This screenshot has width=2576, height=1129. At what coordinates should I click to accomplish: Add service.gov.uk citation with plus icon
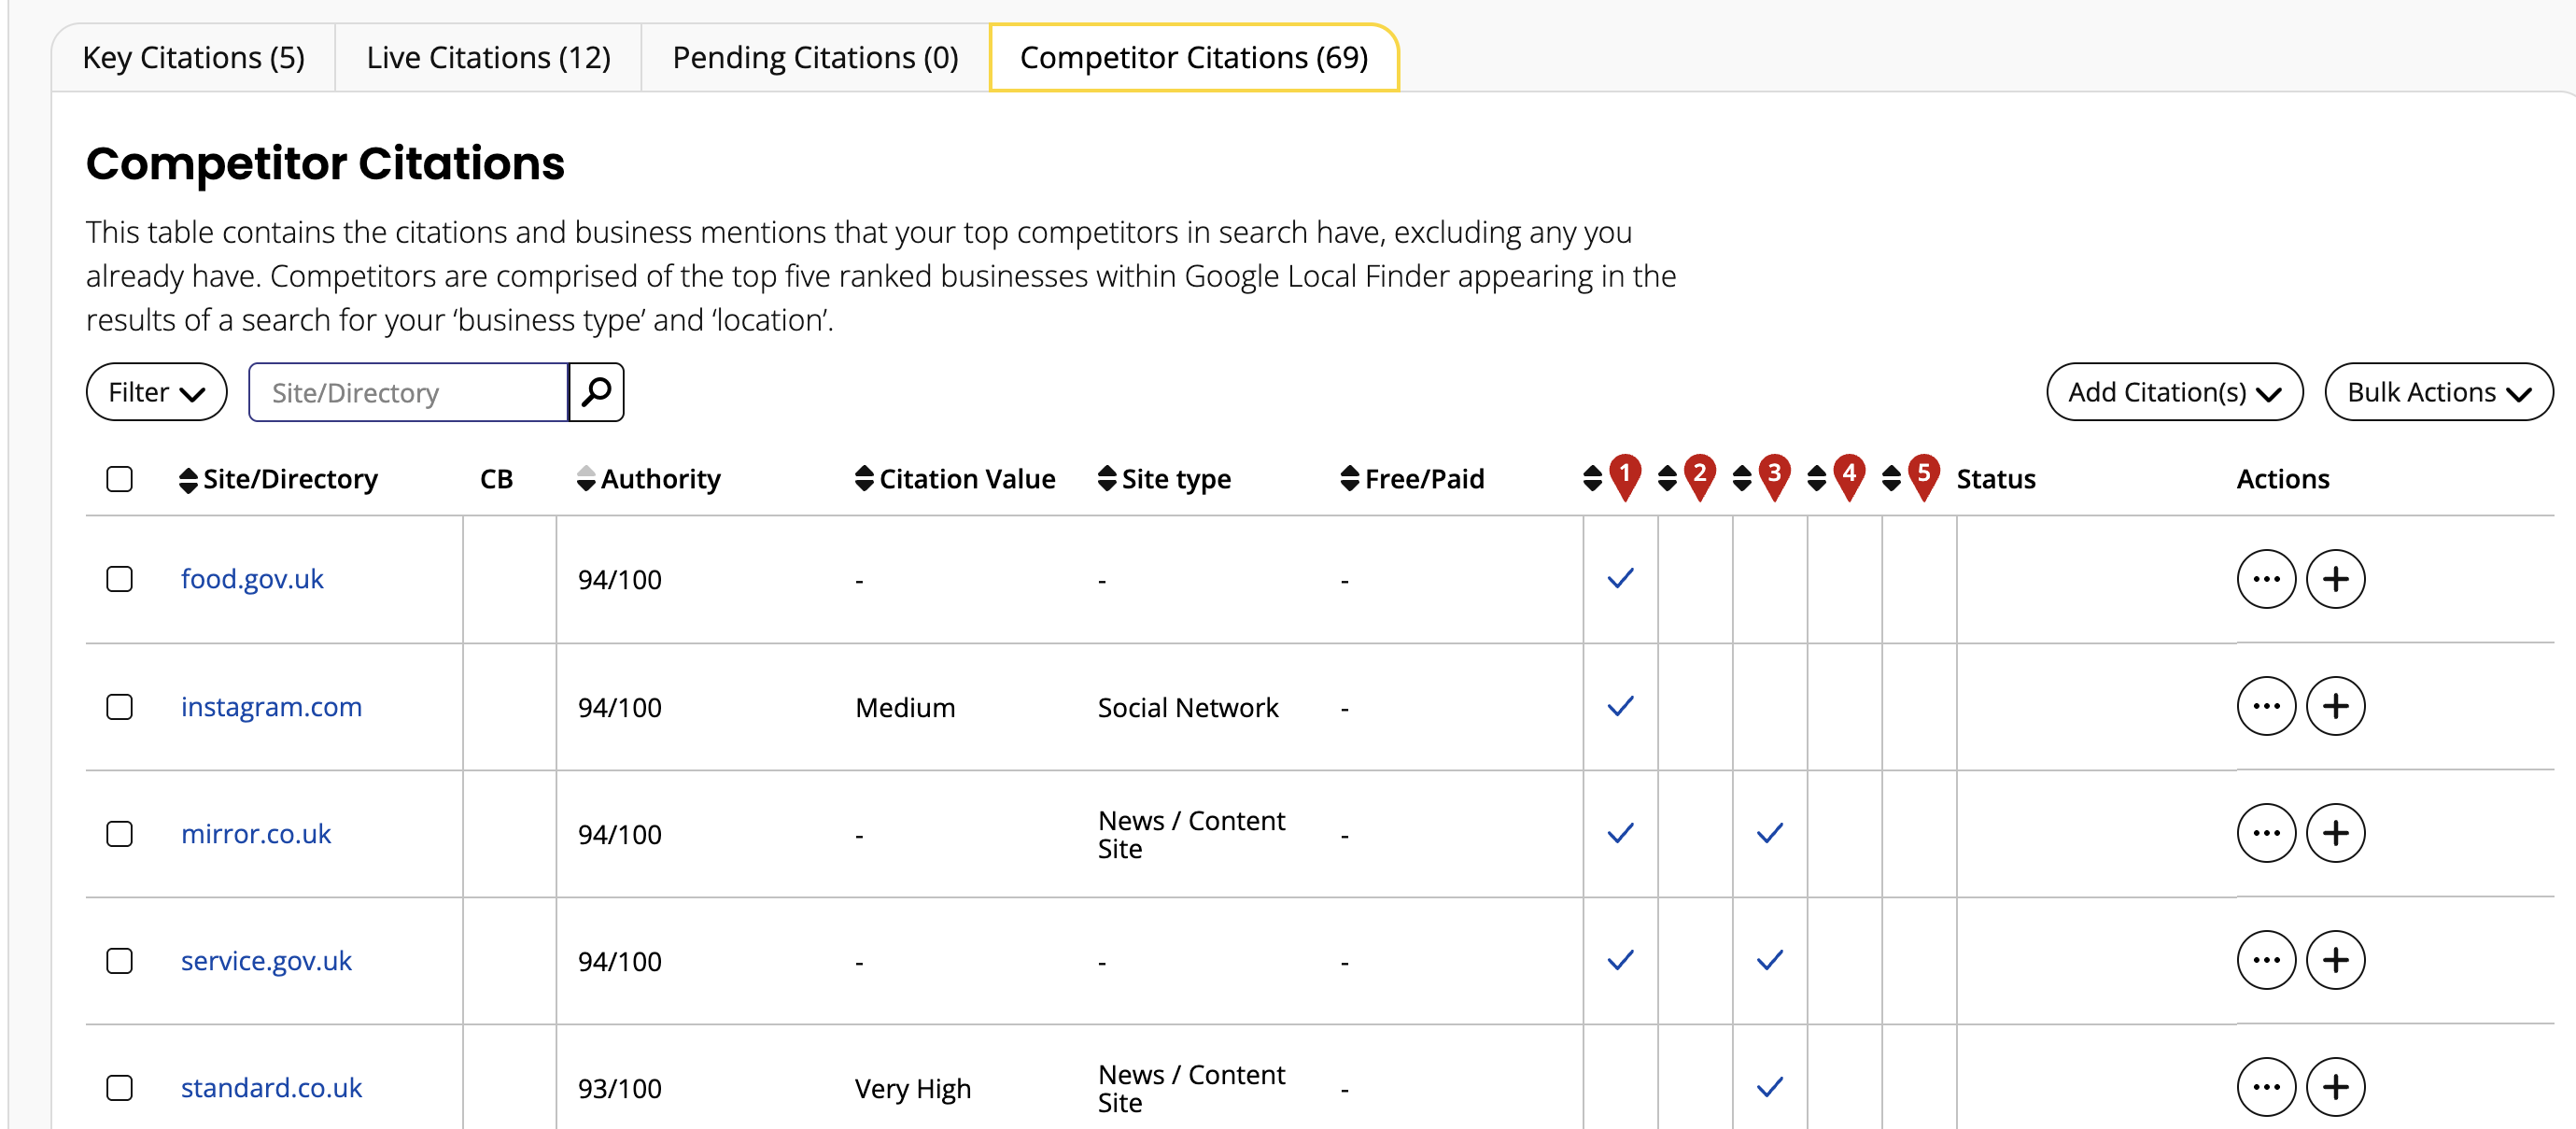[2335, 960]
